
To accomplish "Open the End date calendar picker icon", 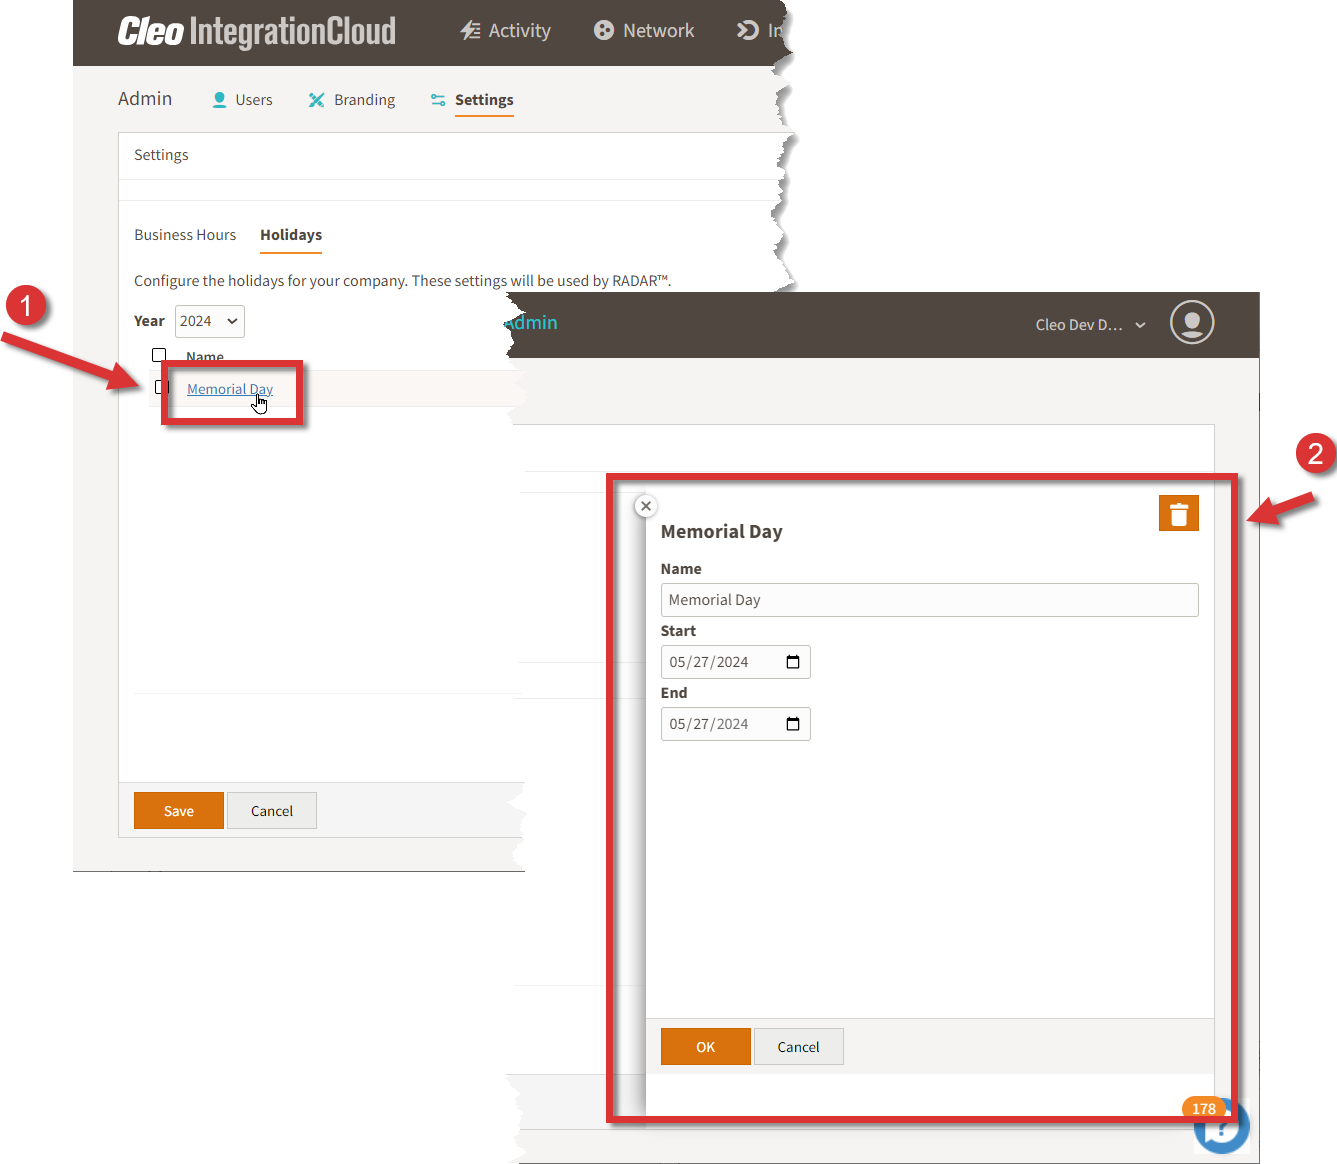I will point(793,724).
